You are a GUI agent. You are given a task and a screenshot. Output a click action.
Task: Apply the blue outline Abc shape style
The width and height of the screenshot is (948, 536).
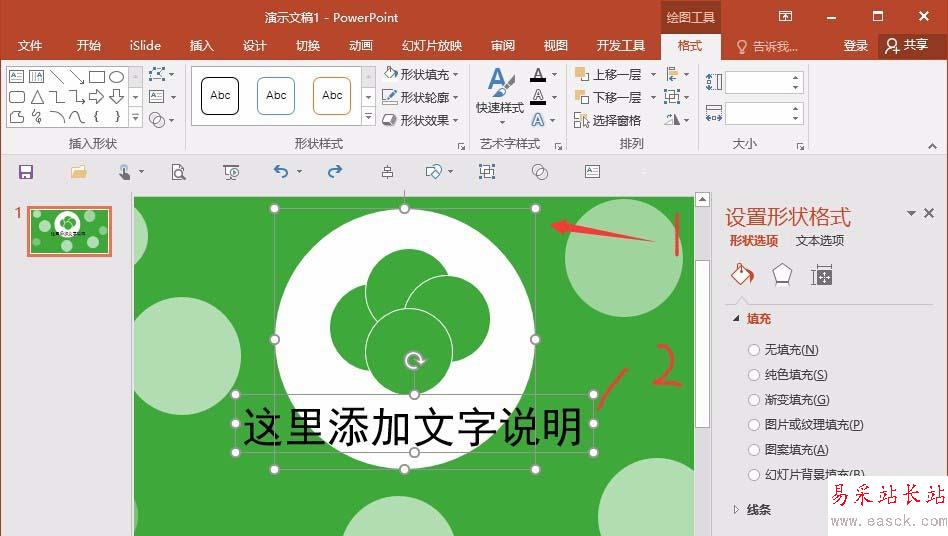pos(276,95)
